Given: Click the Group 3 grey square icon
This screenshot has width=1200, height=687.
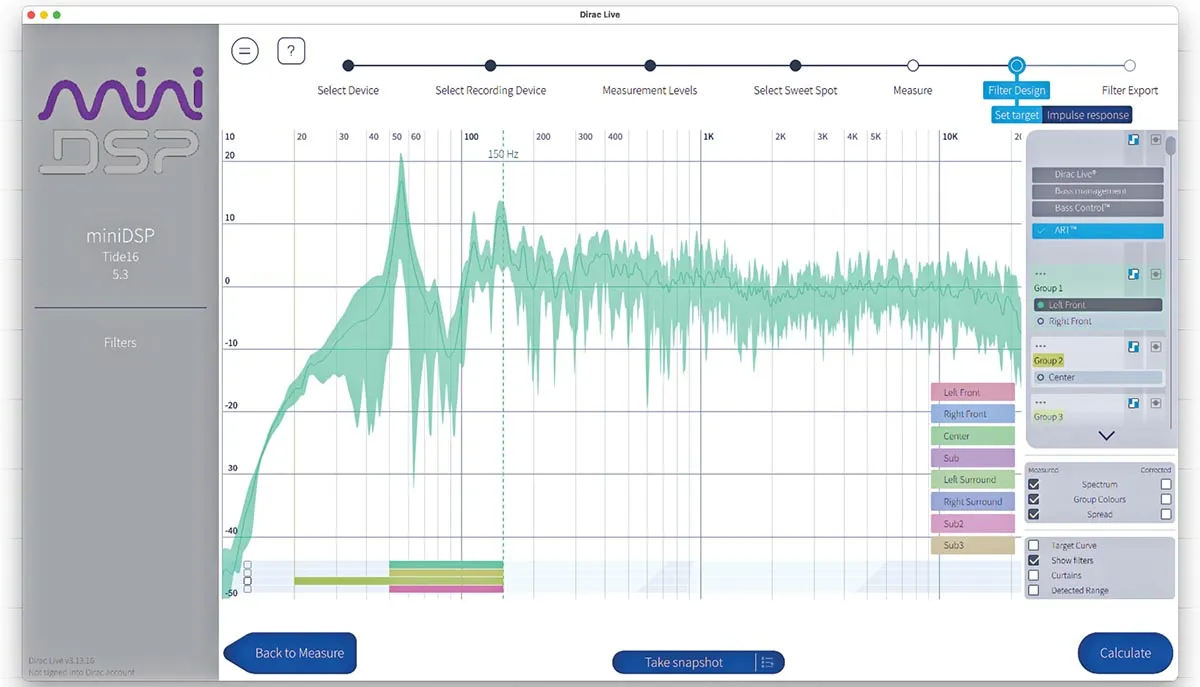Looking at the screenshot, I should click(1156, 404).
